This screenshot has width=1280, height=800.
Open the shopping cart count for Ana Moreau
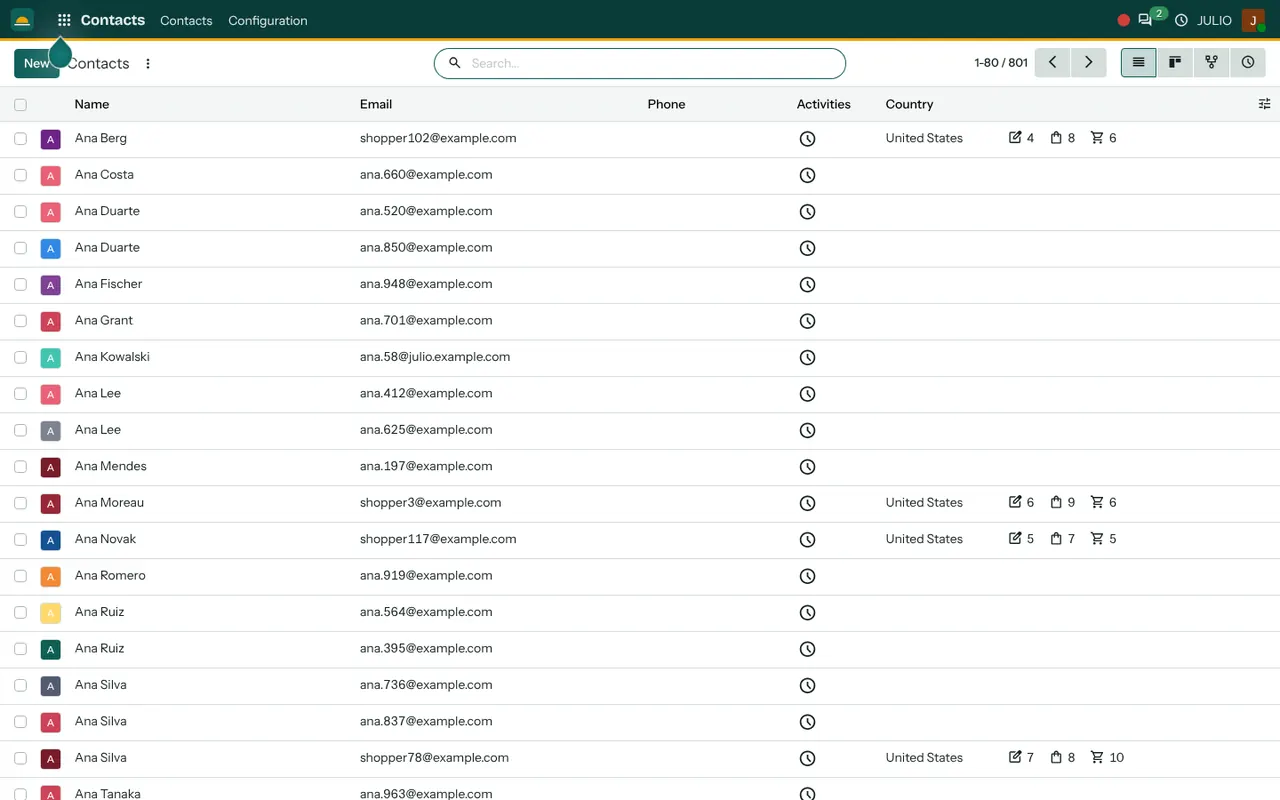(x=1104, y=502)
